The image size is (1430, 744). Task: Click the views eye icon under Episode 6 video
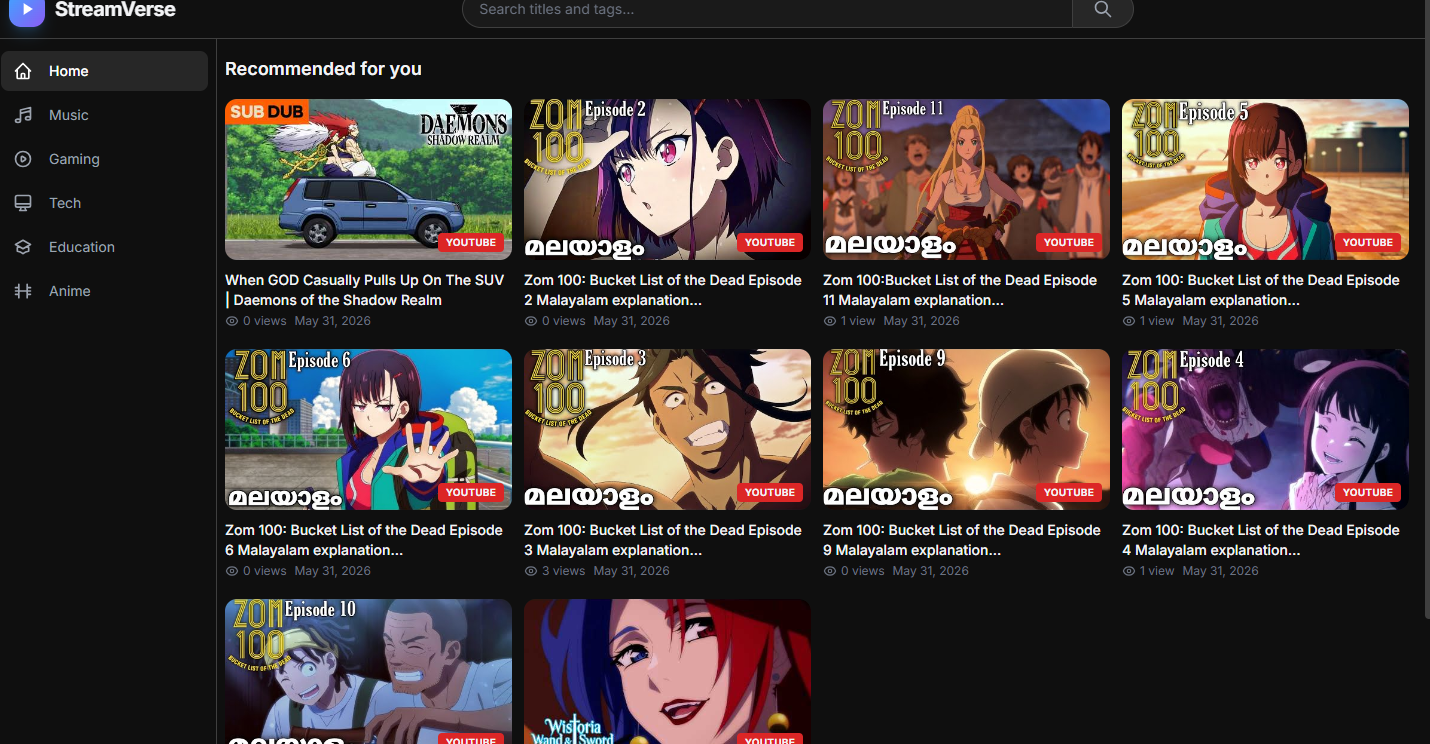(232, 571)
